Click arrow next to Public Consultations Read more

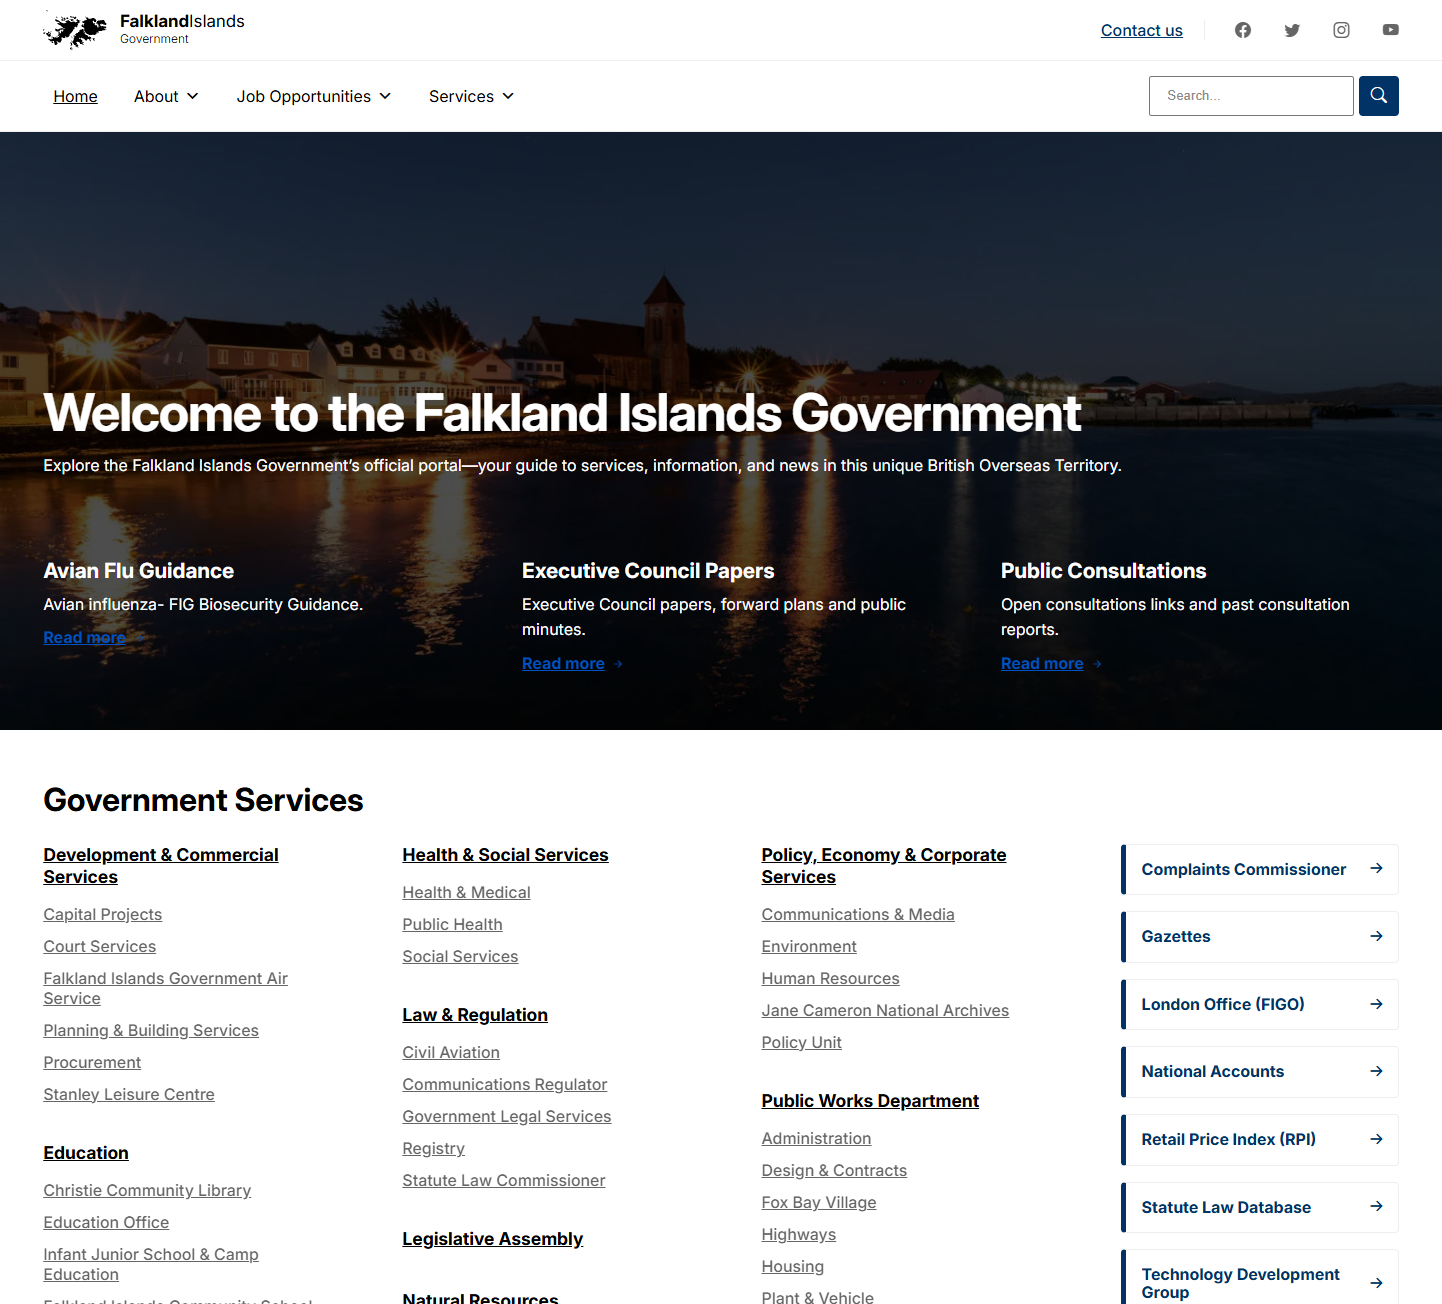pyautogui.click(x=1097, y=664)
